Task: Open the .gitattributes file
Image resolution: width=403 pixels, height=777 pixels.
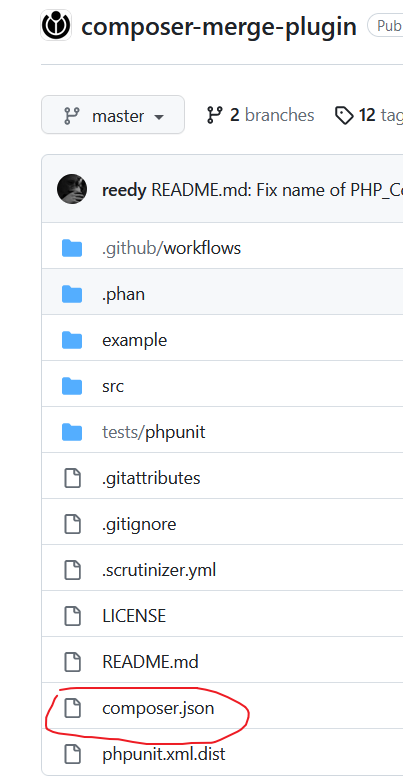Action: (x=151, y=478)
